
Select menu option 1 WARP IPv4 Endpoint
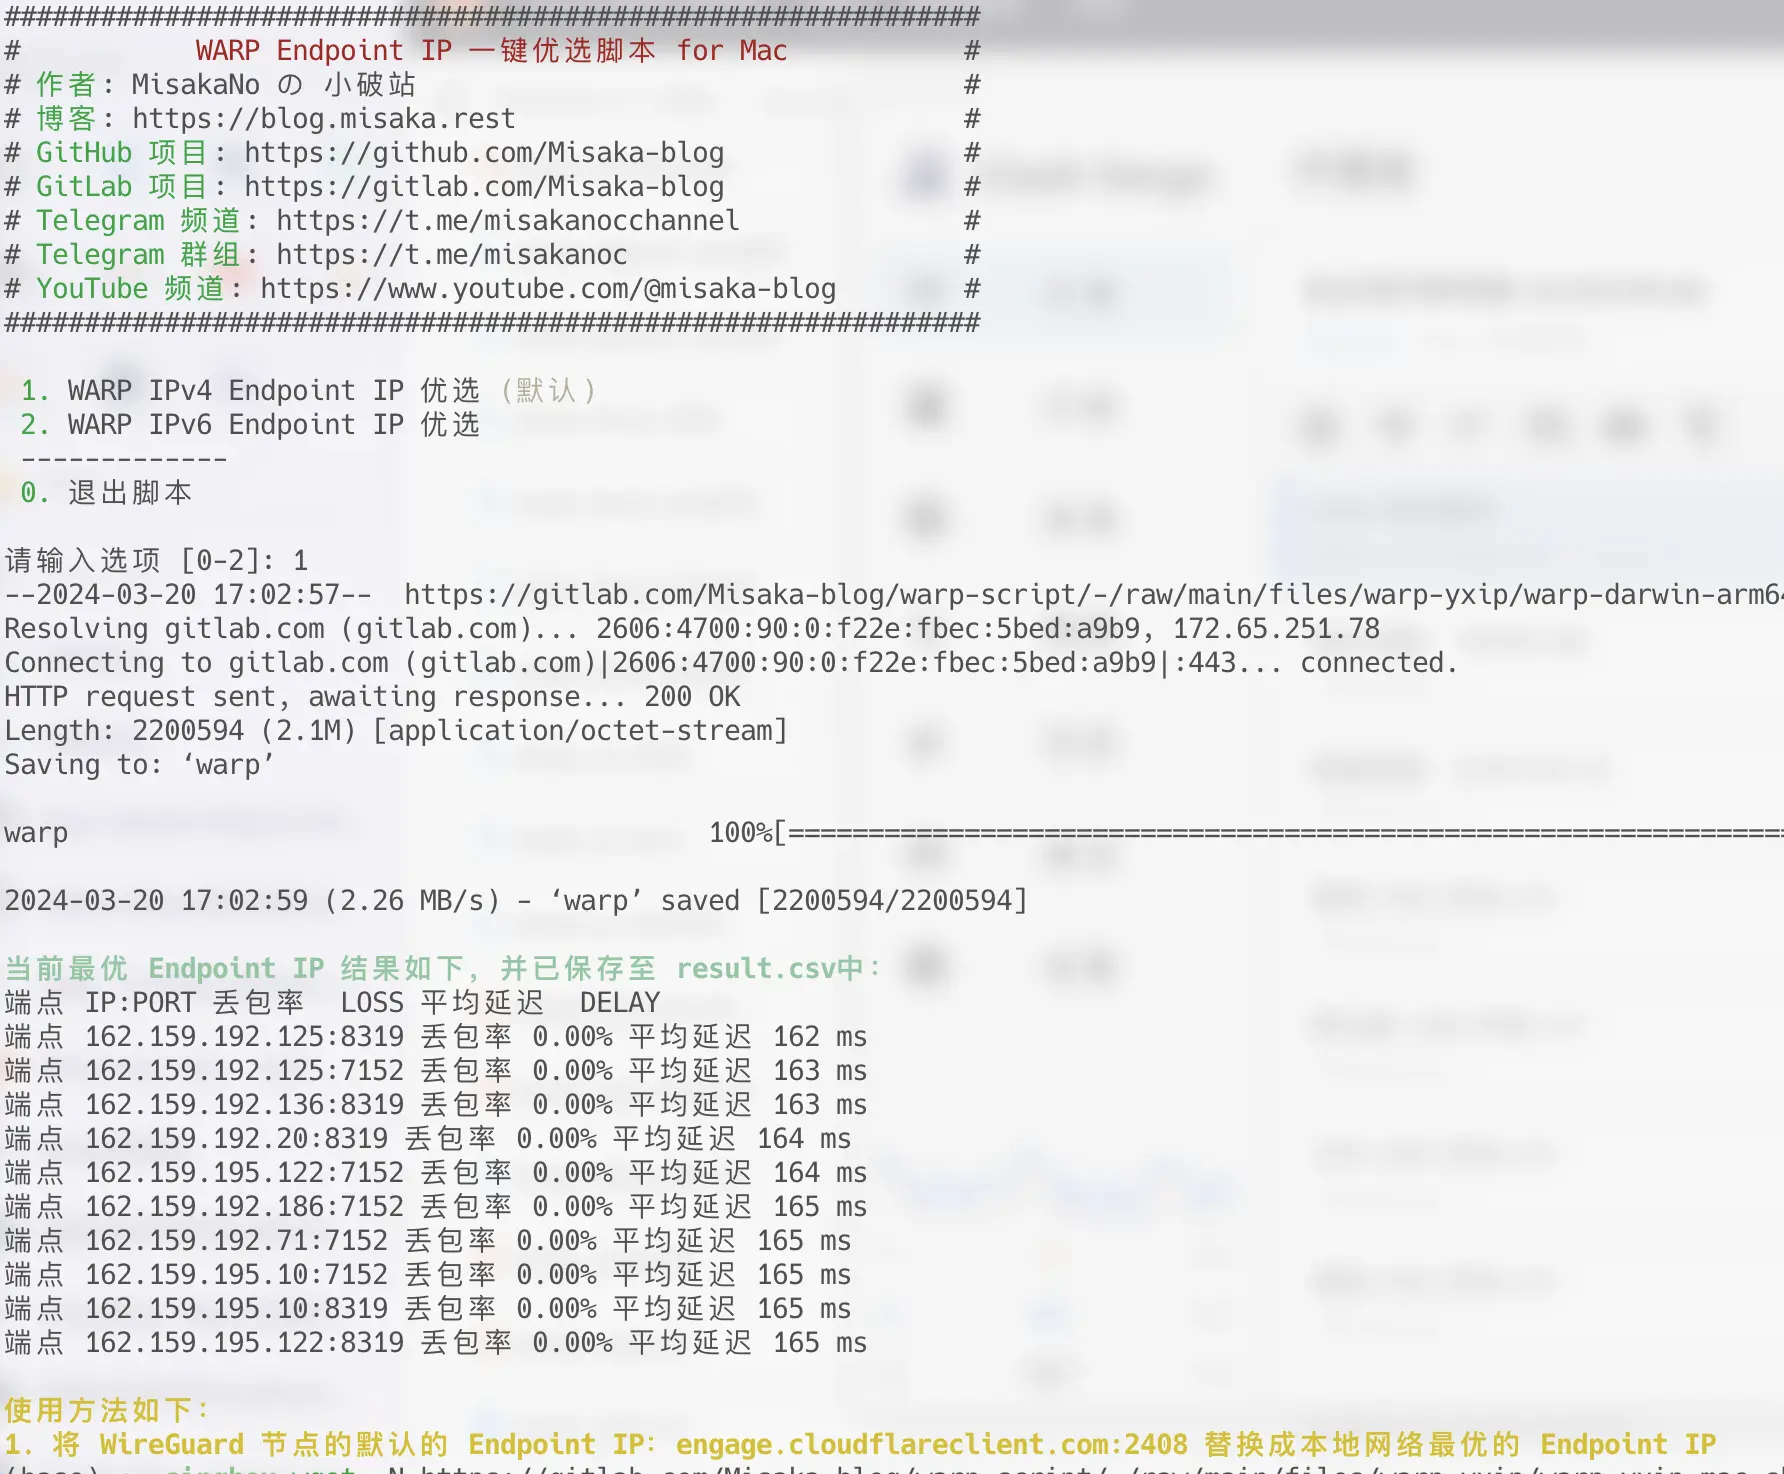click(x=250, y=391)
